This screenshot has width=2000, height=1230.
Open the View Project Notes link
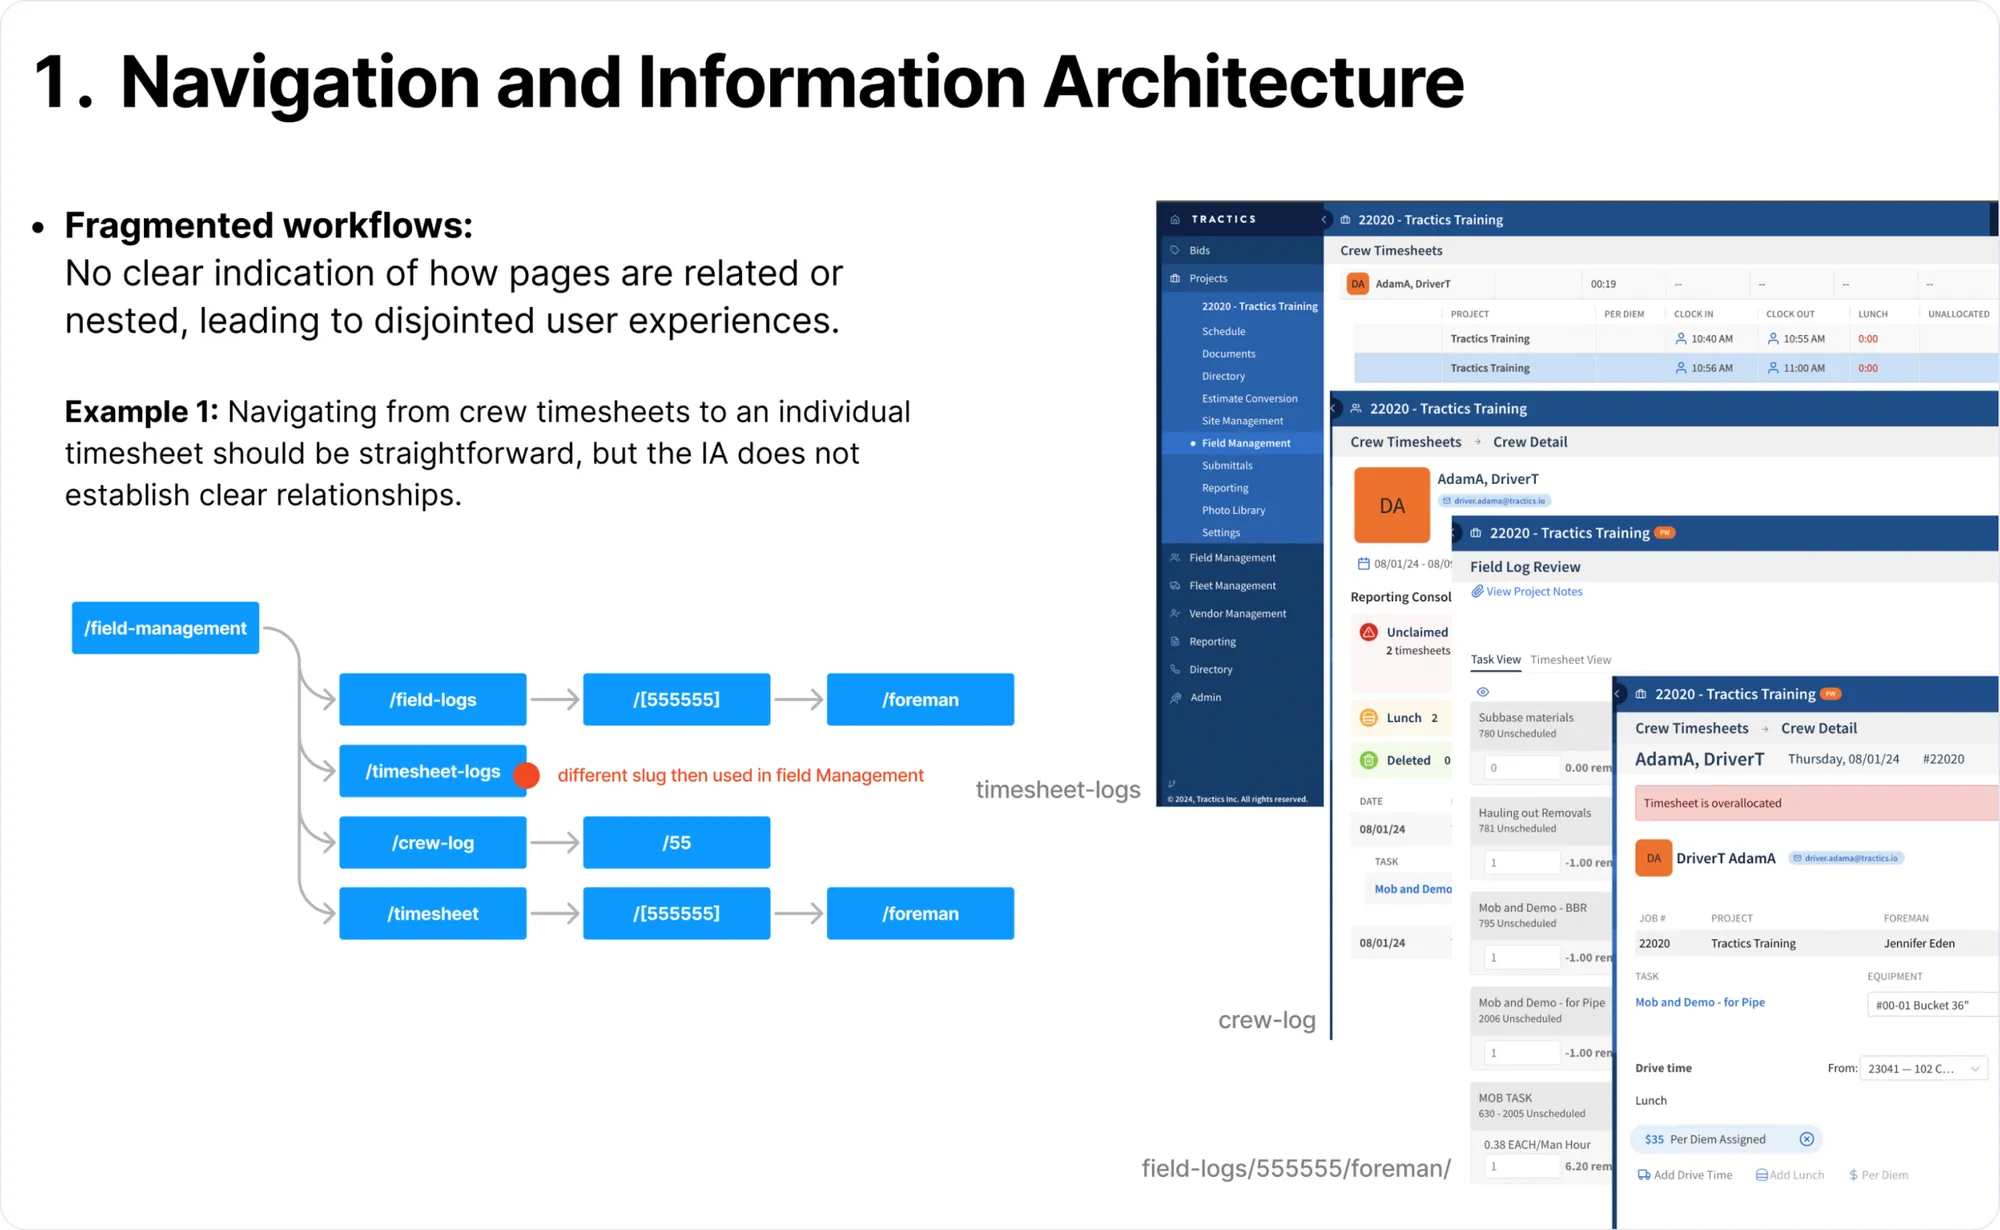click(x=1534, y=592)
